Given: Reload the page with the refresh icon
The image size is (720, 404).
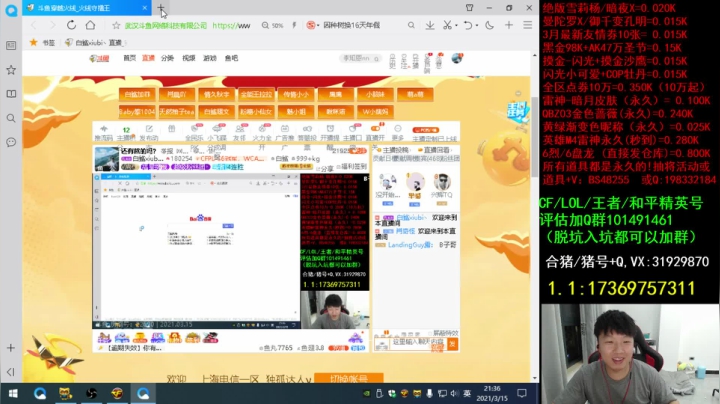Looking at the screenshot, I should (x=71, y=25).
